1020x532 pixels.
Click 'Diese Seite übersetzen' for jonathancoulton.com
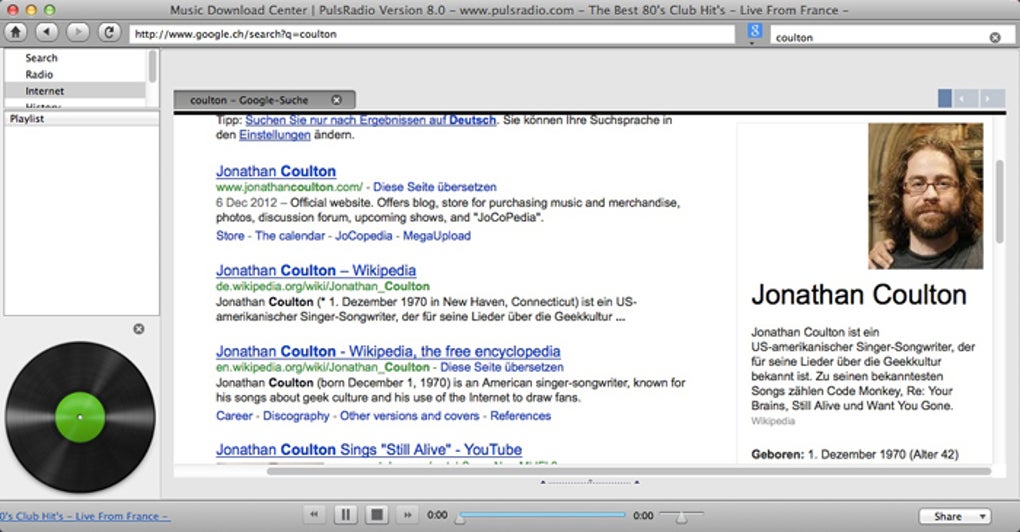[435, 187]
